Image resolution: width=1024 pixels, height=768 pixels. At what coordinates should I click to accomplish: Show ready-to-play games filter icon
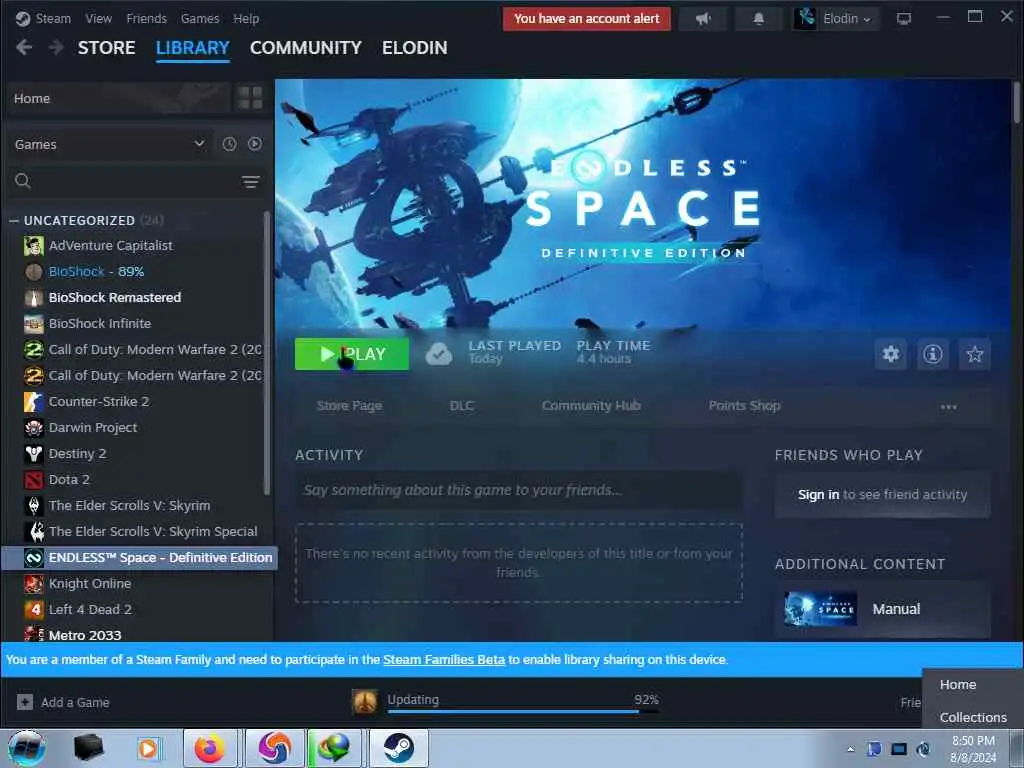click(255, 144)
